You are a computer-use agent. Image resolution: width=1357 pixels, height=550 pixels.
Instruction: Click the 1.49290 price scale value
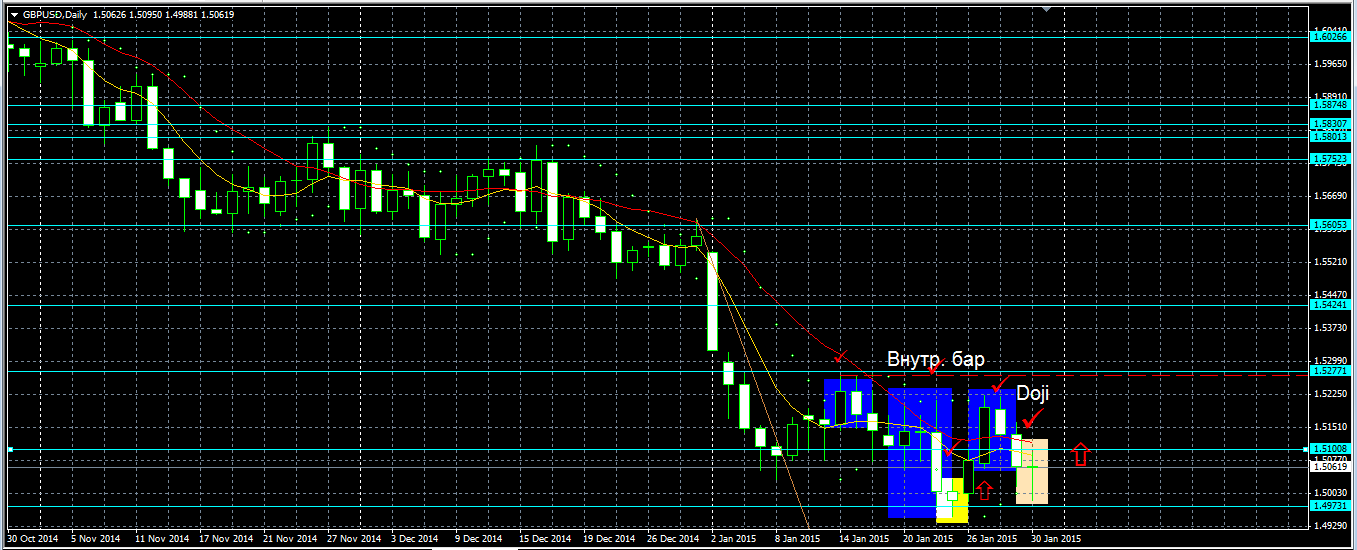click(x=1331, y=525)
